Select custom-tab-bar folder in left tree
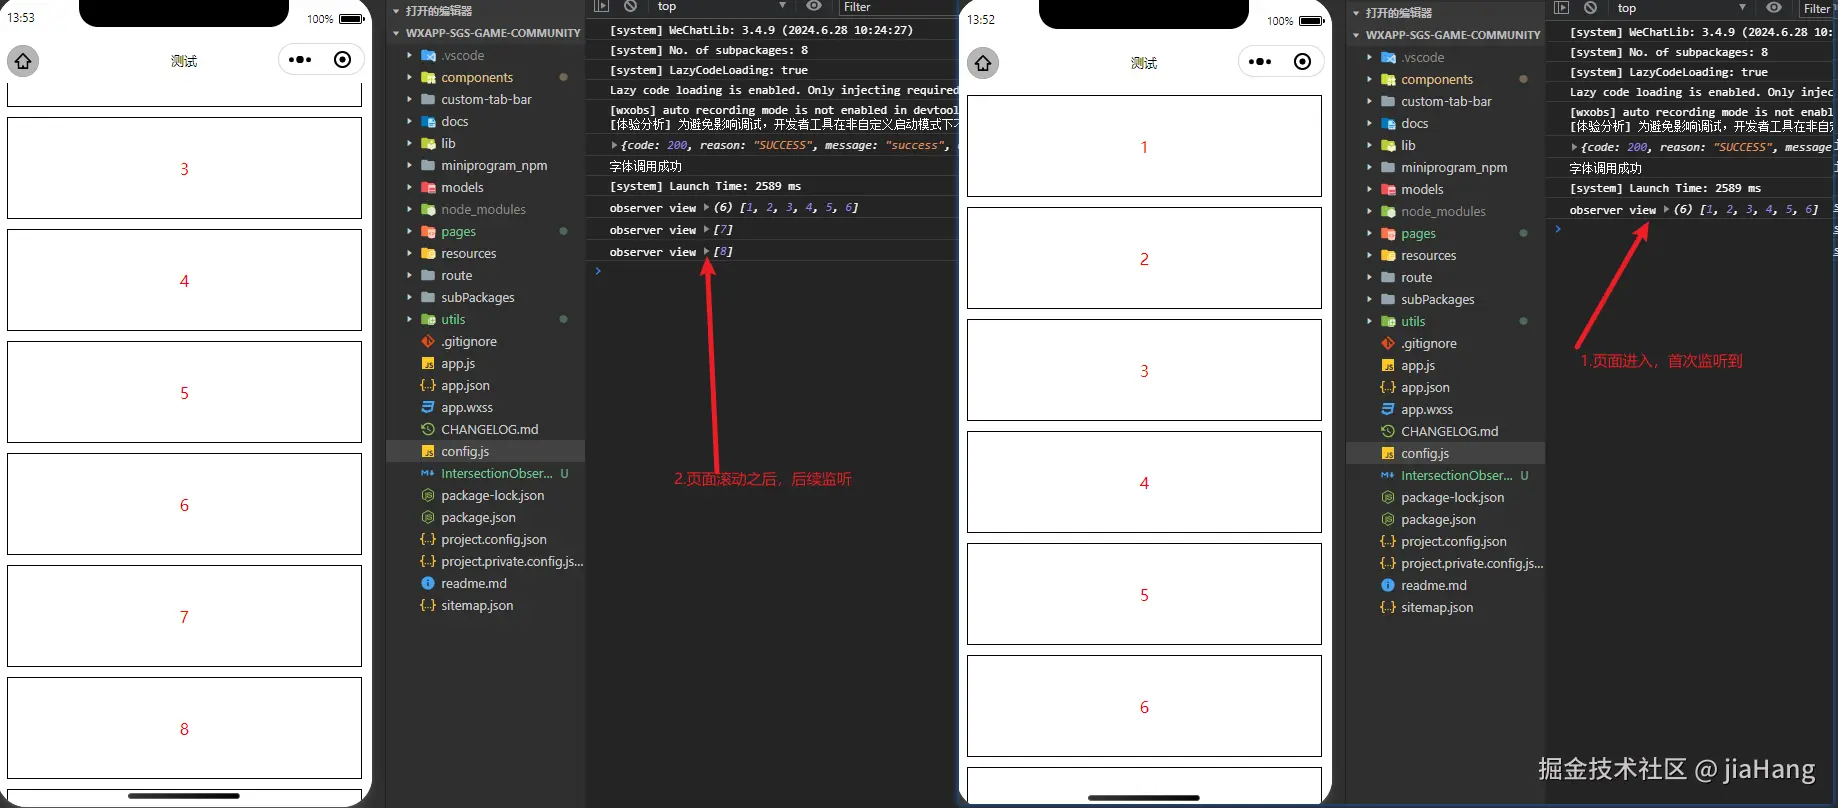 tap(486, 99)
